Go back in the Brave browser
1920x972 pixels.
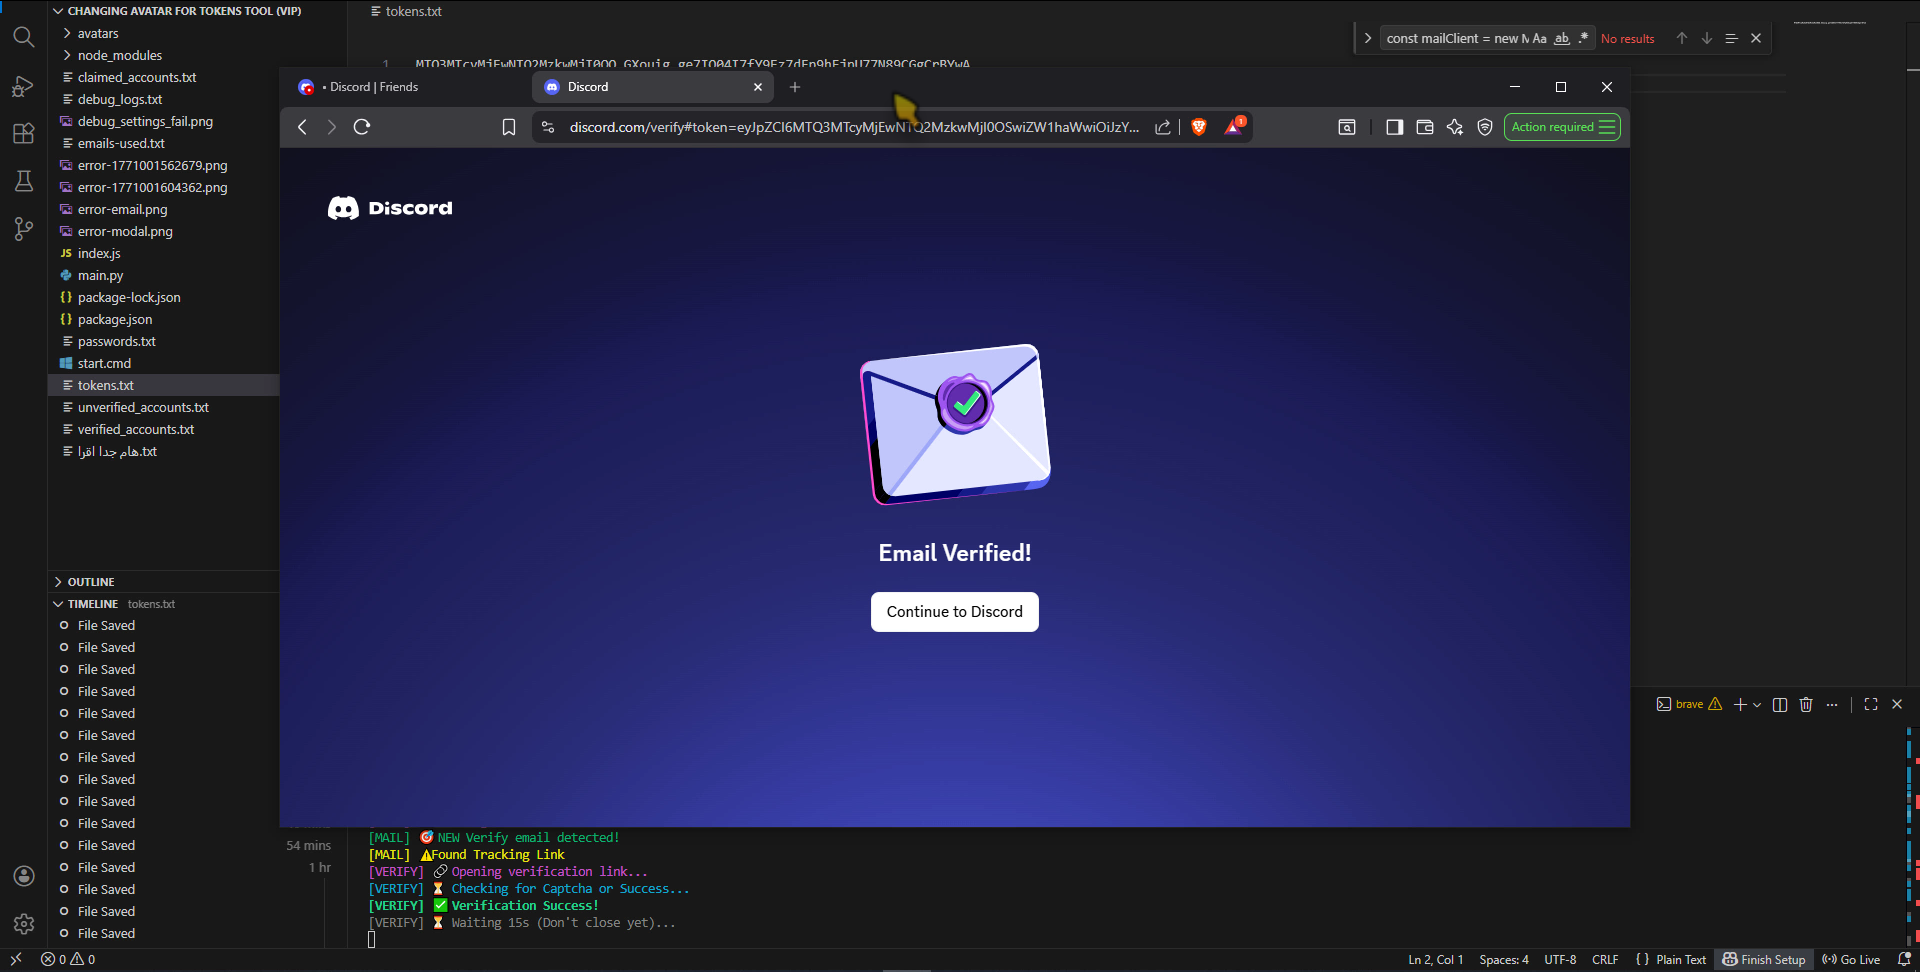click(x=302, y=127)
